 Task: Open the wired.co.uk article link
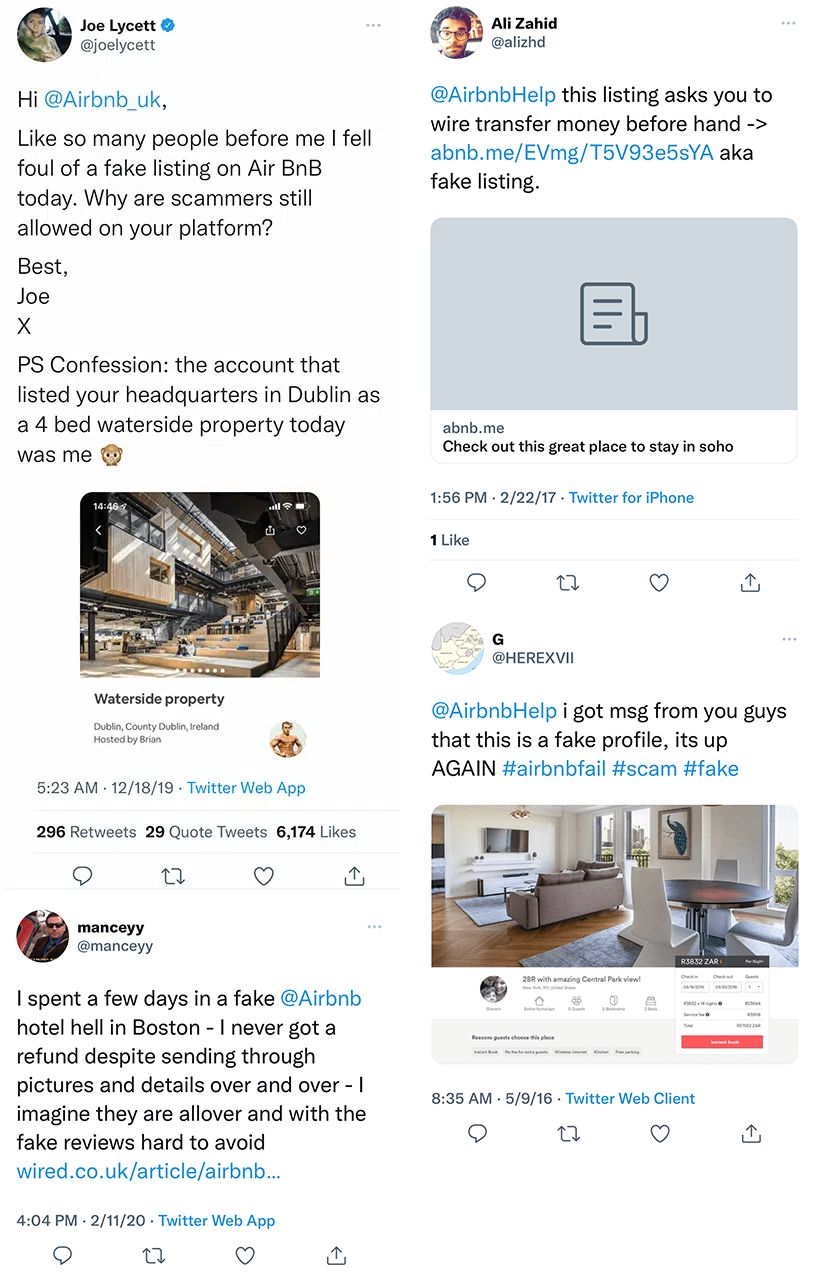(149, 1171)
